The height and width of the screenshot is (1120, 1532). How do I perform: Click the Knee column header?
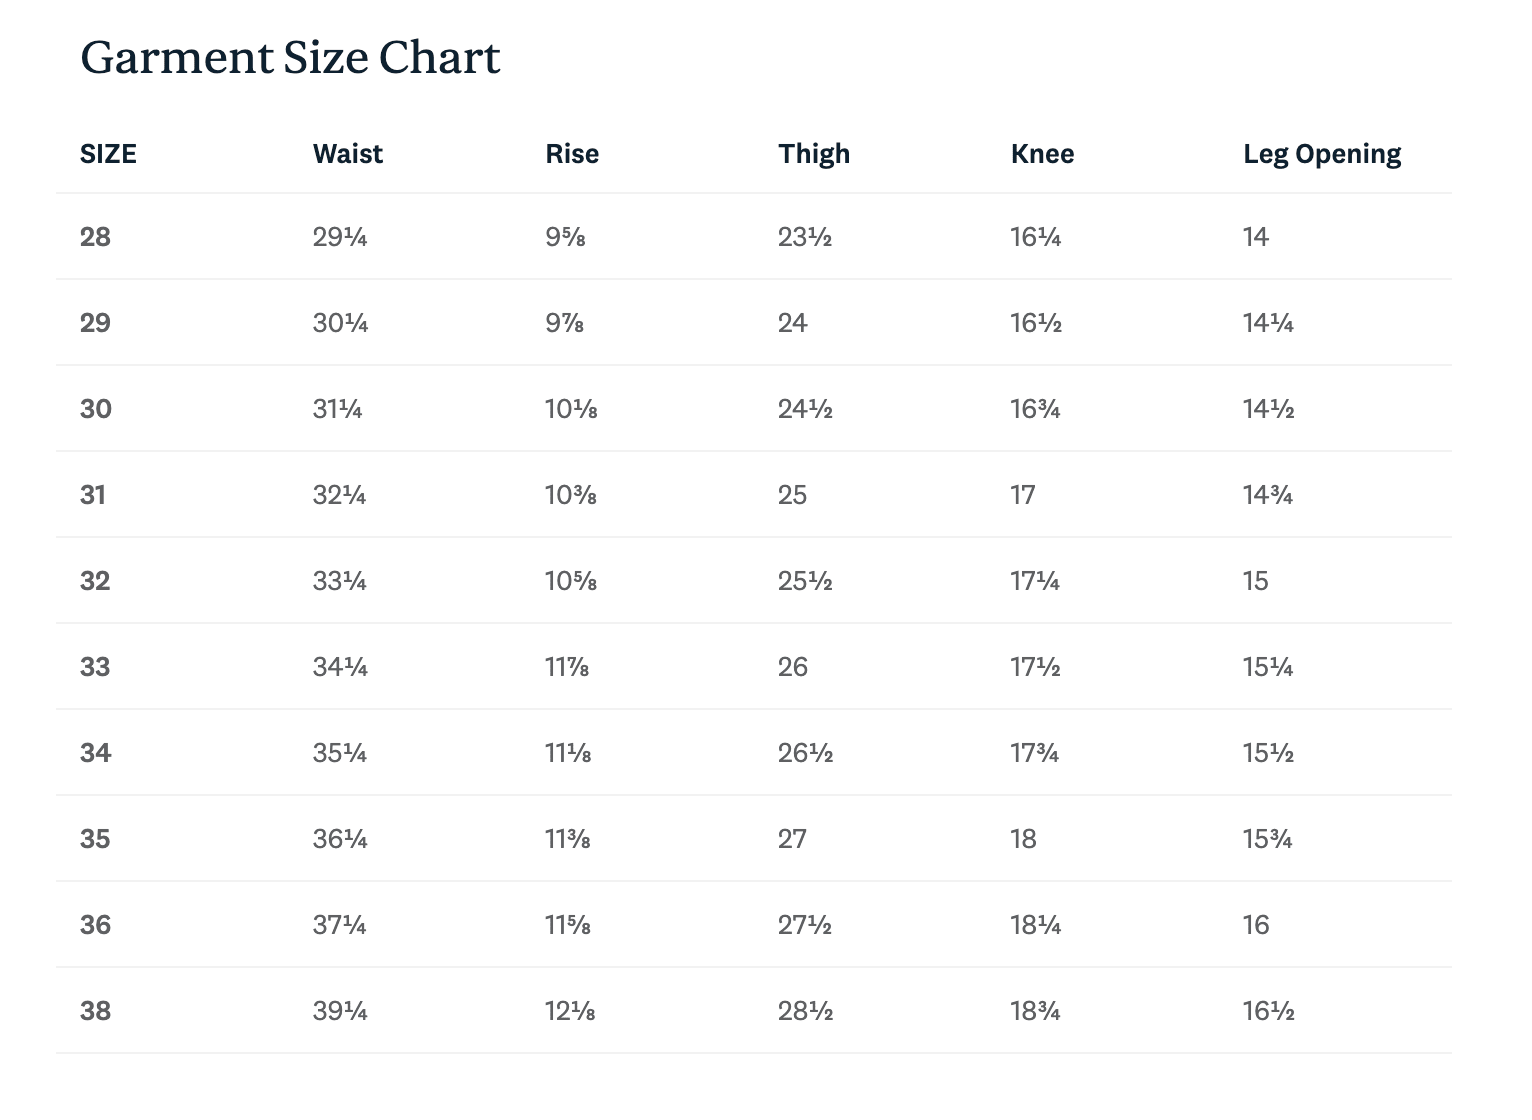(x=1042, y=154)
